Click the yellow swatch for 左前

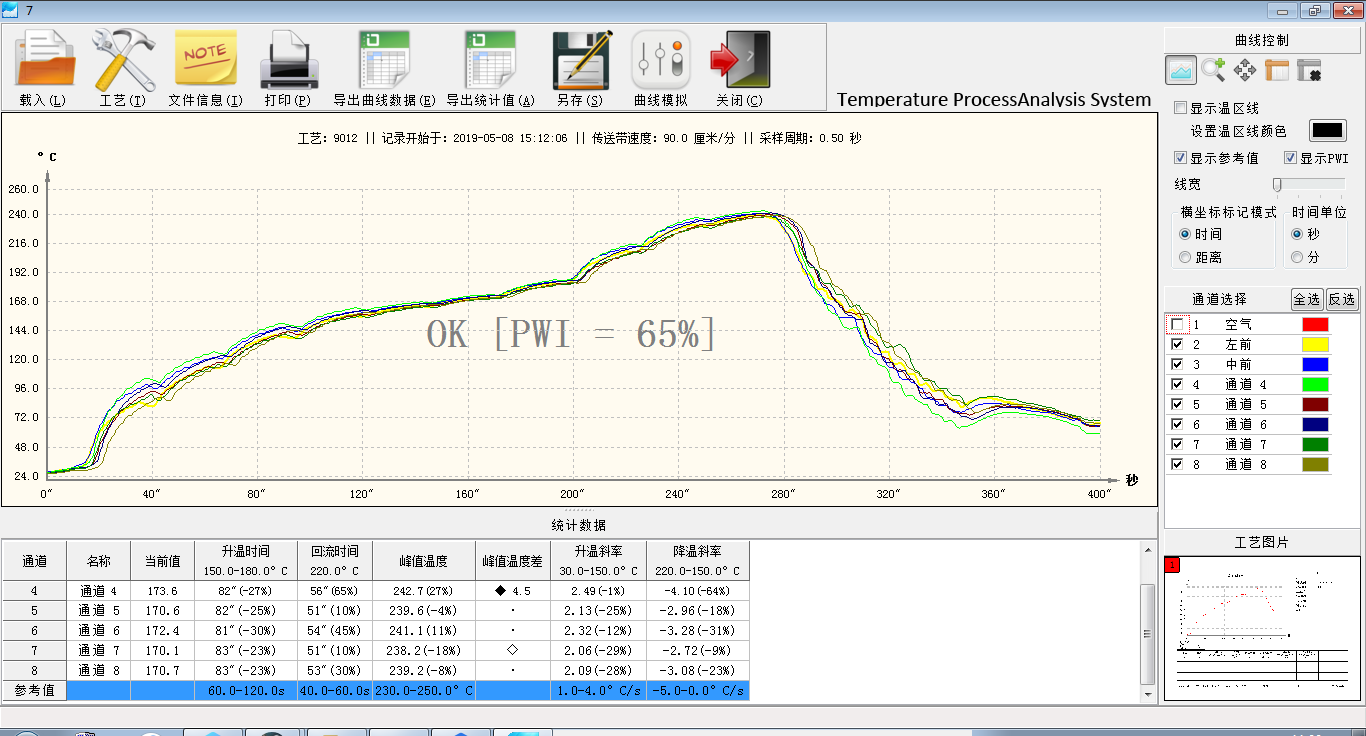pos(1315,344)
